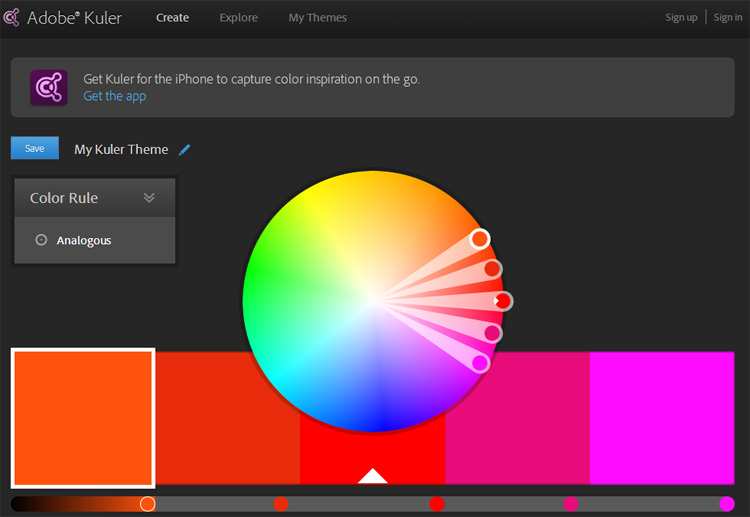
Task: Click the My Kuler Theme title
Action: point(121,149)
